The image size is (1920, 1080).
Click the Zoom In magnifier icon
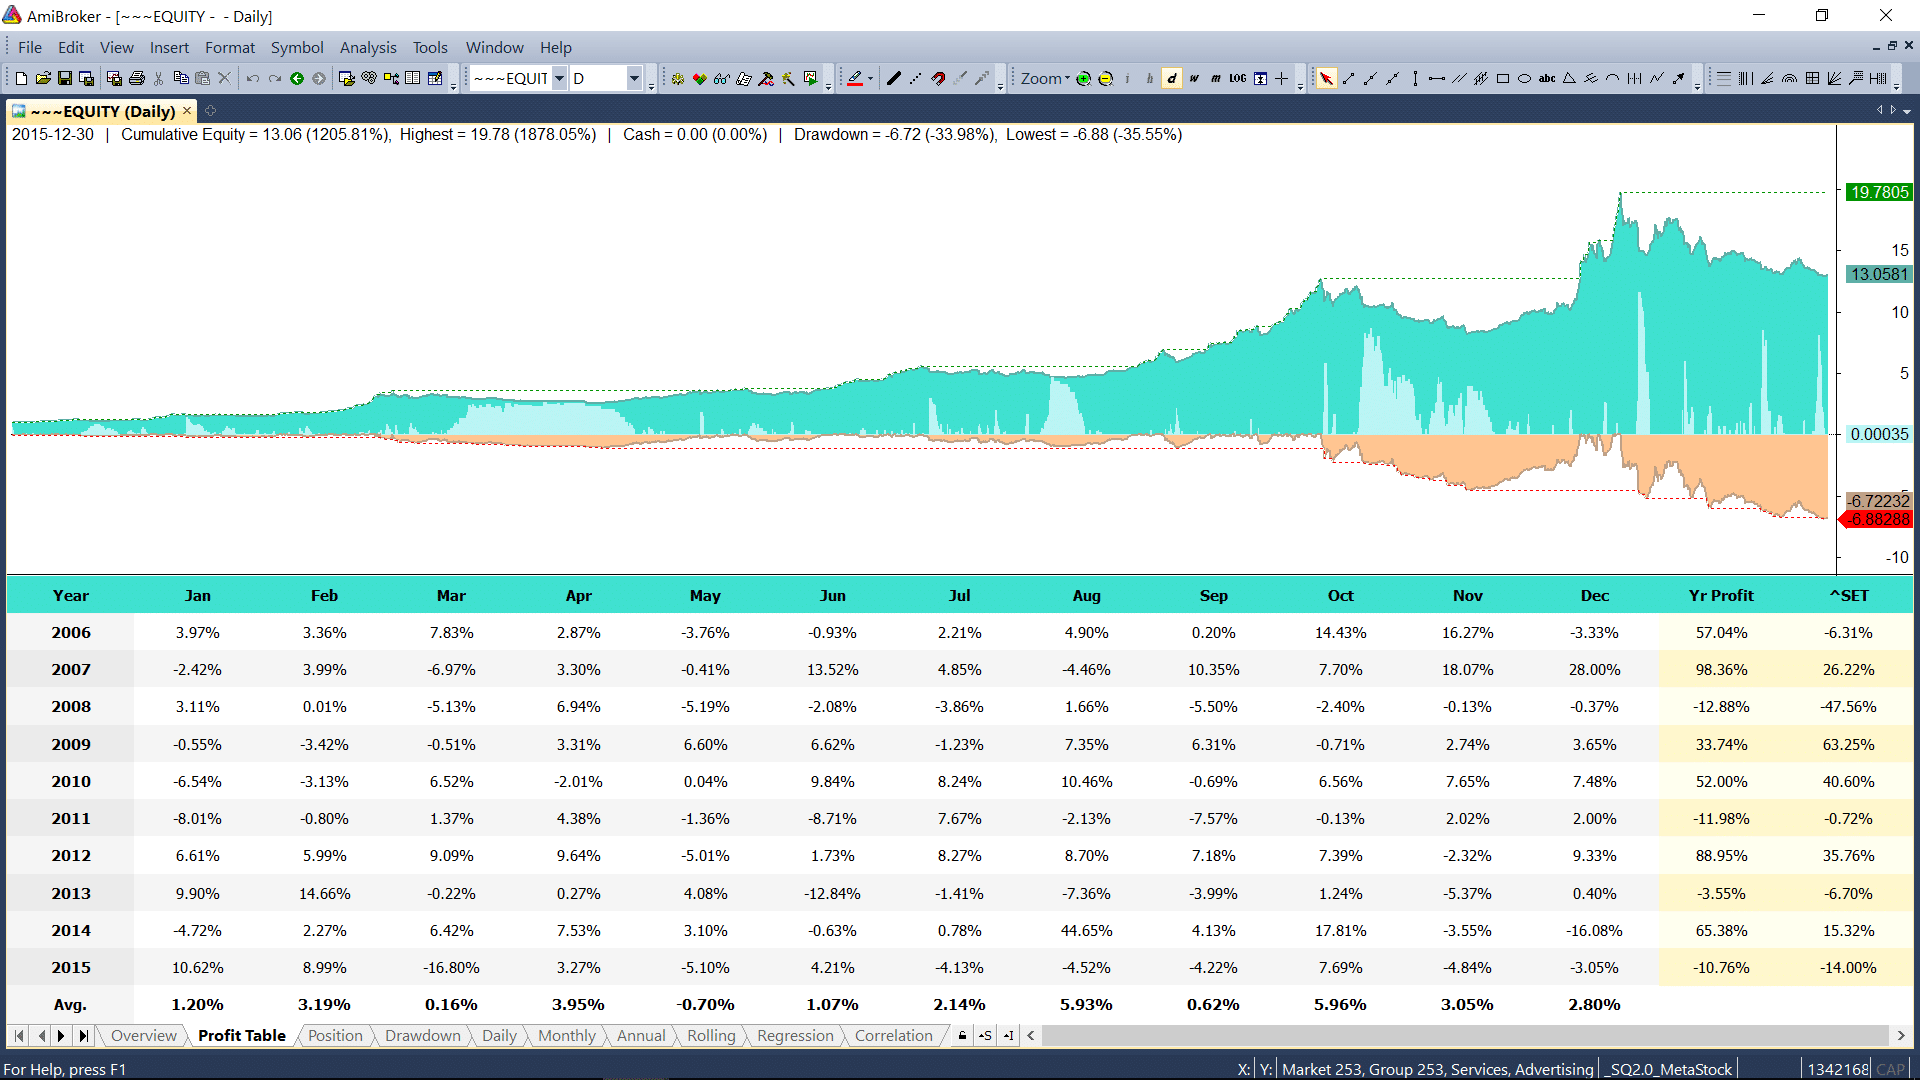[x=1083, y=79]
